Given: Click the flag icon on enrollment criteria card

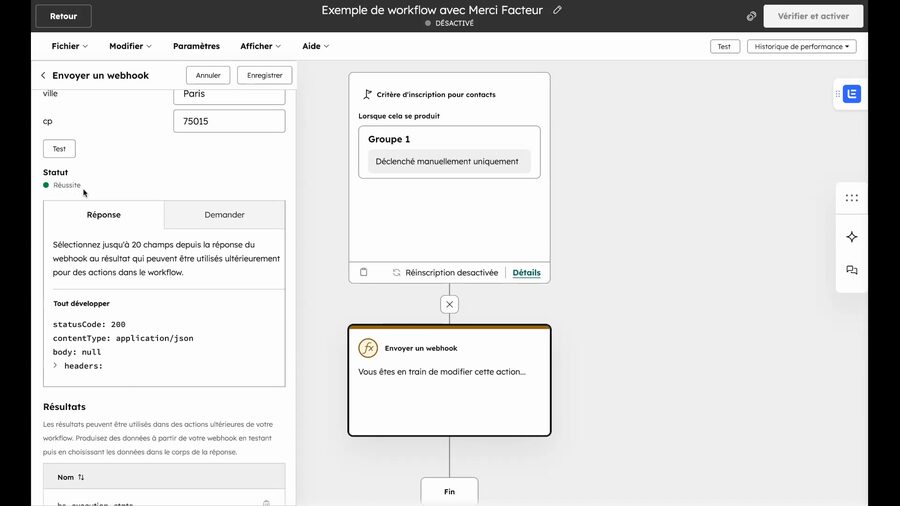Looking at the screenshot, I should coord(367,94).
